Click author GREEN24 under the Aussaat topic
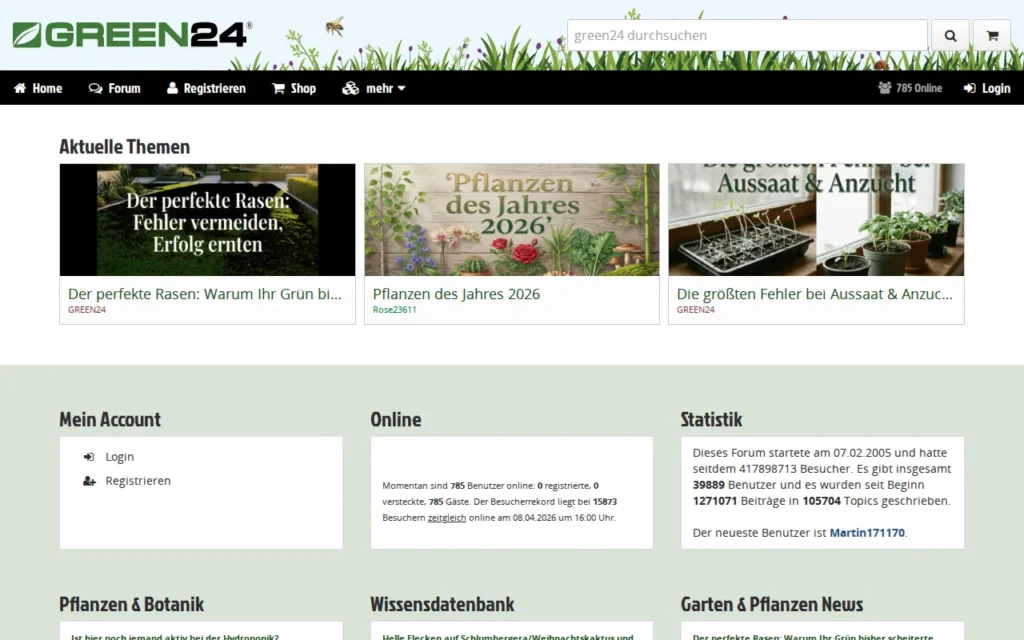The width and height of the screenshot is (1024, 640). tap(696, 310)
